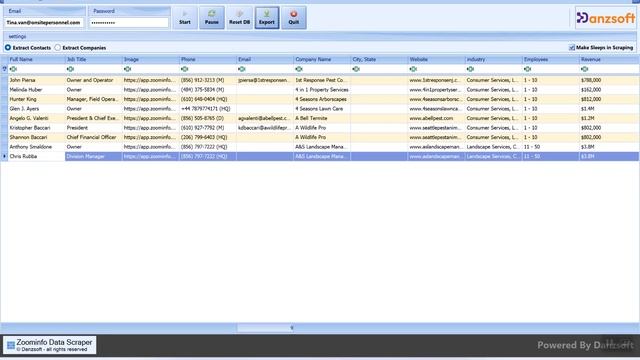Select the Glen J. Ayers name cell
Screen dimensions: 640x360
coord(36,109)
